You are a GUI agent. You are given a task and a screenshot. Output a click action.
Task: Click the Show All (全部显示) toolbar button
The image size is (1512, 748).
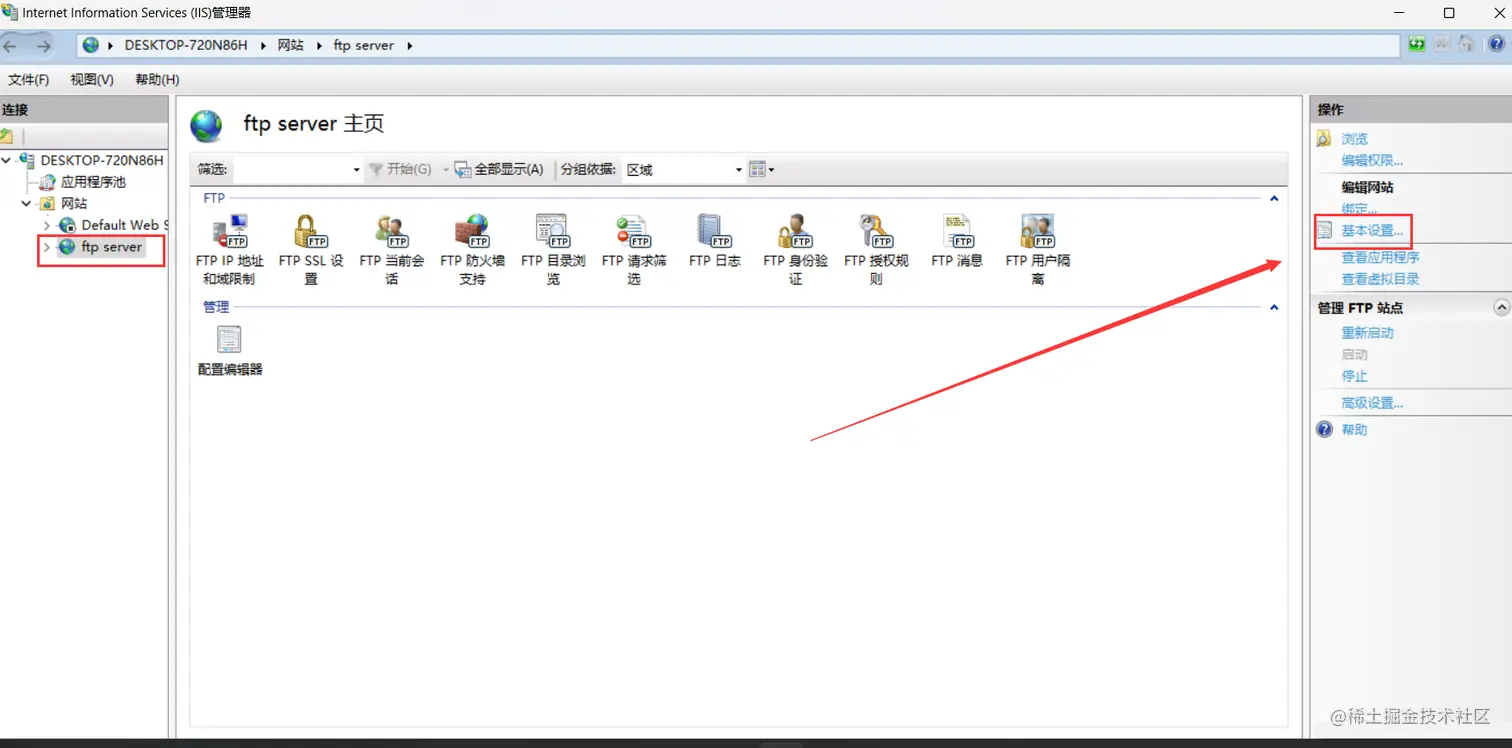click(499, 170)
